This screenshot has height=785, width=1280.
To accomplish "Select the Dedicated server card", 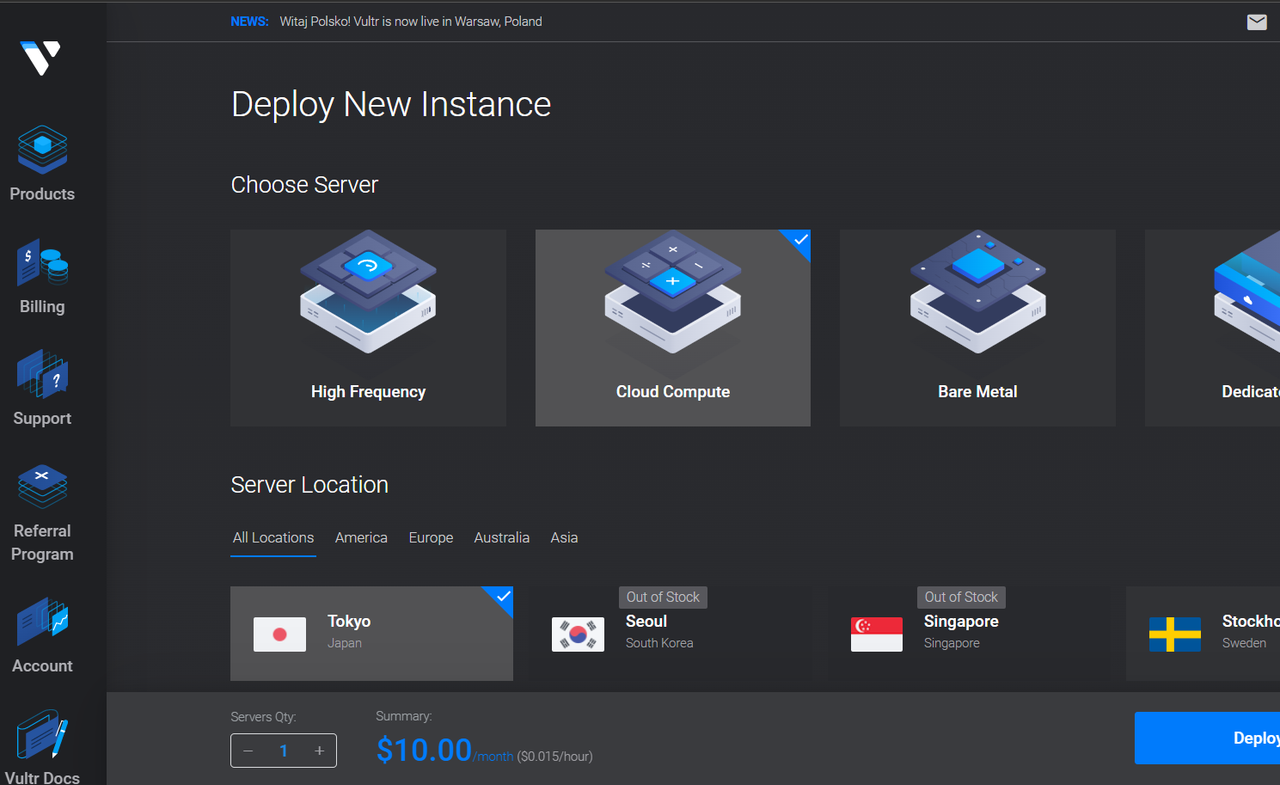I will pos(1212,328).
